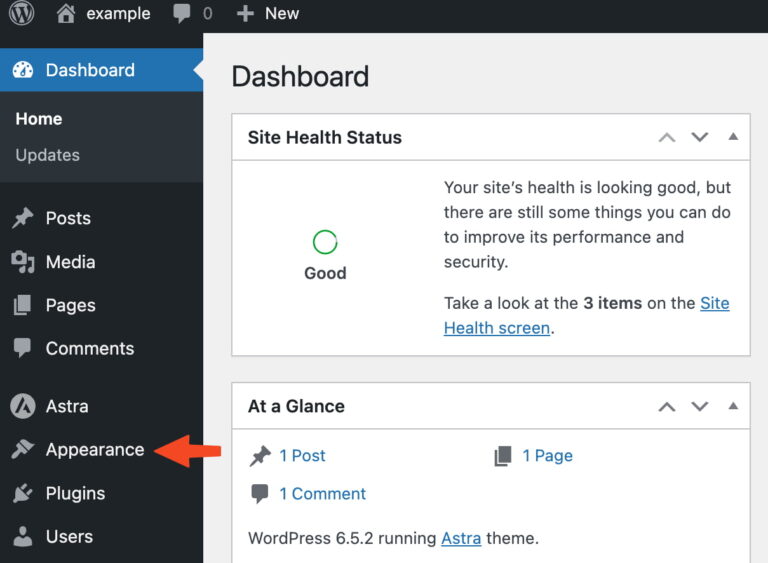Image resolution: width=768 pixels, height=563 pixels.
Task: Click the 1 Comment link
Action: 322,494
